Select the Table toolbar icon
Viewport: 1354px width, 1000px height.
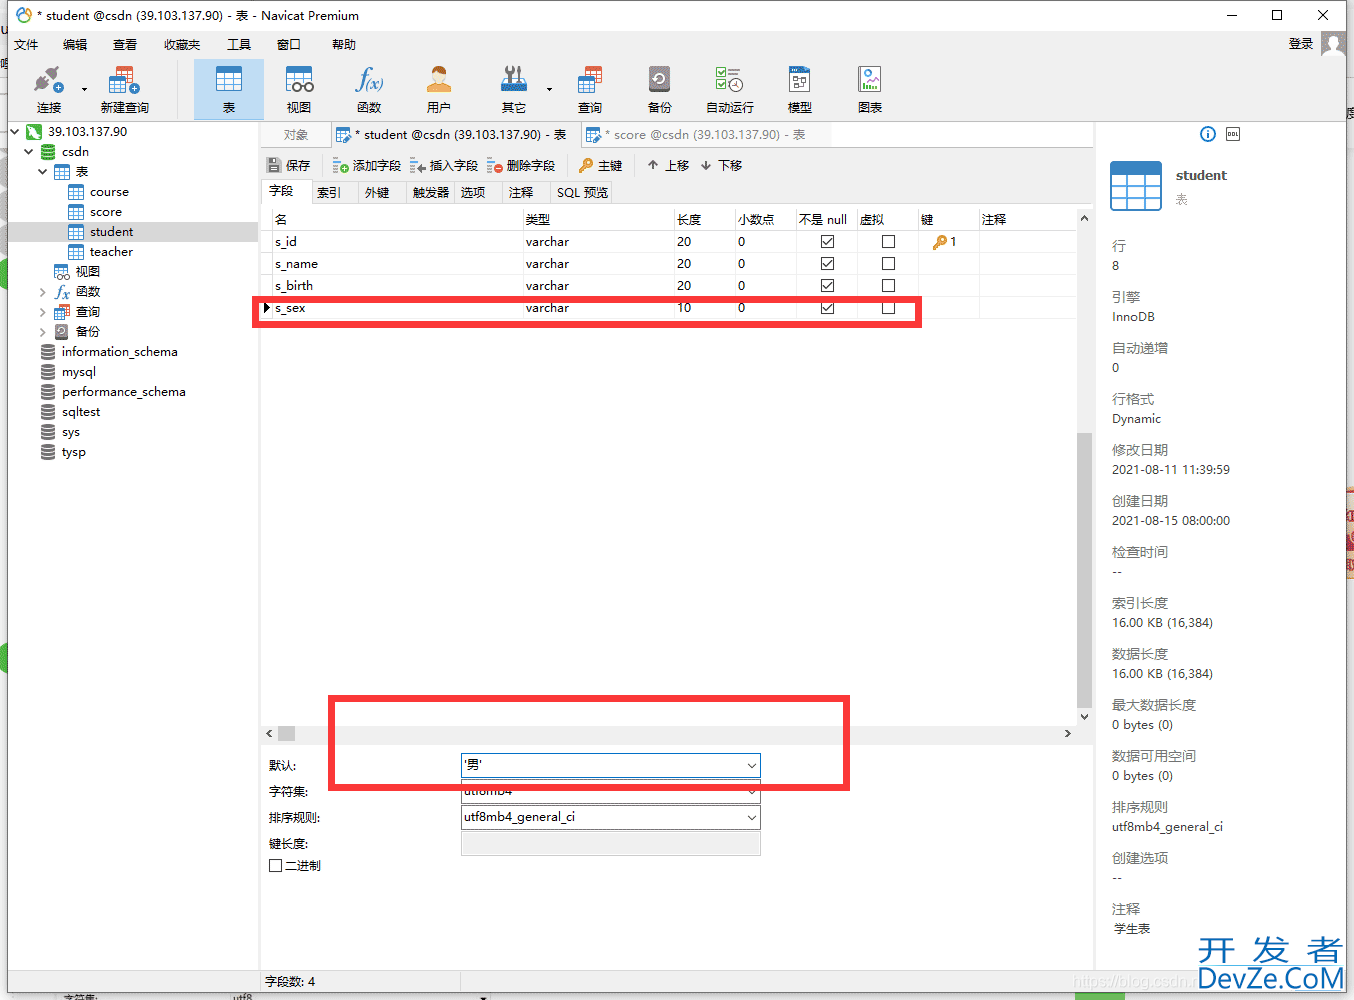point(229,89)
